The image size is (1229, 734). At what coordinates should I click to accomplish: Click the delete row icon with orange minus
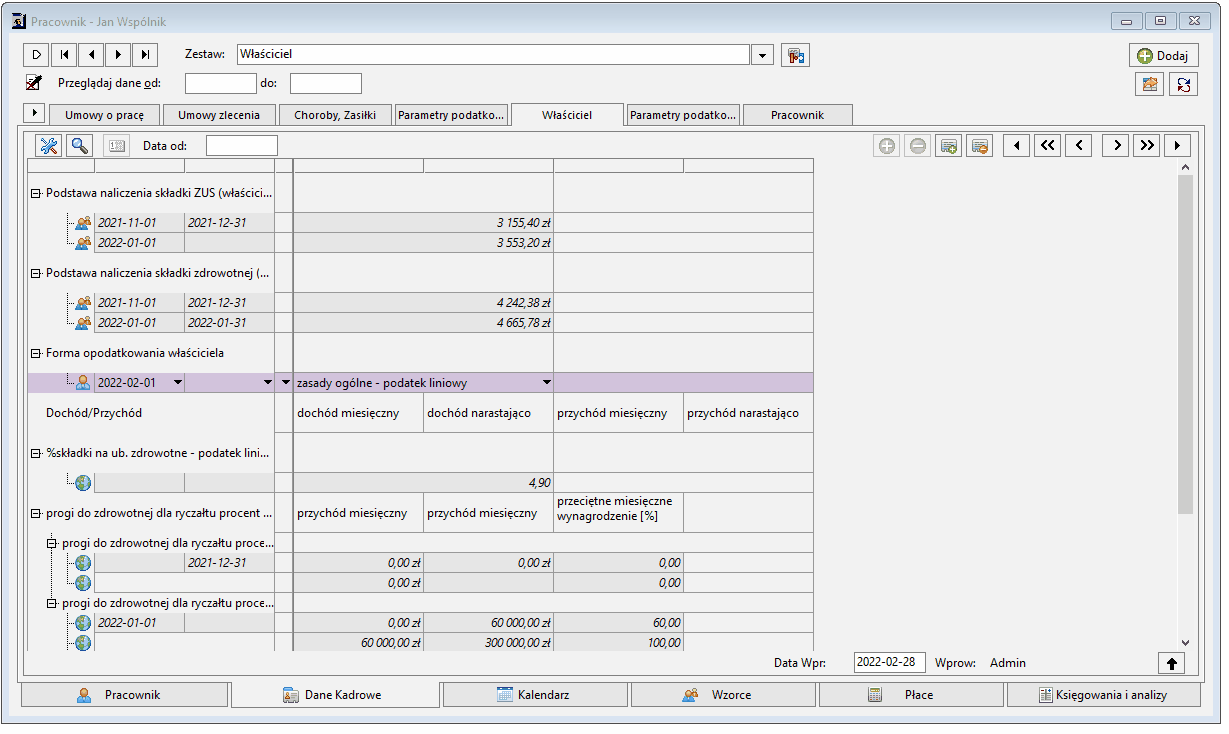coord(980,146)
